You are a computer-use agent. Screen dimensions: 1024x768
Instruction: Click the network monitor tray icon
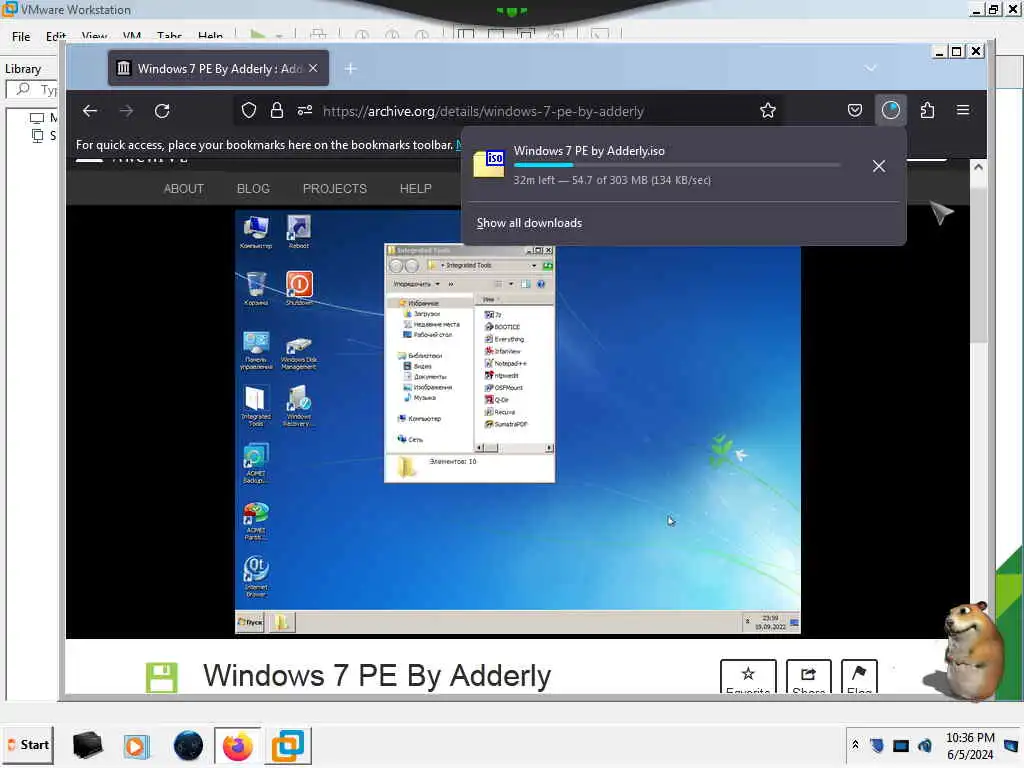click(901, 745)
